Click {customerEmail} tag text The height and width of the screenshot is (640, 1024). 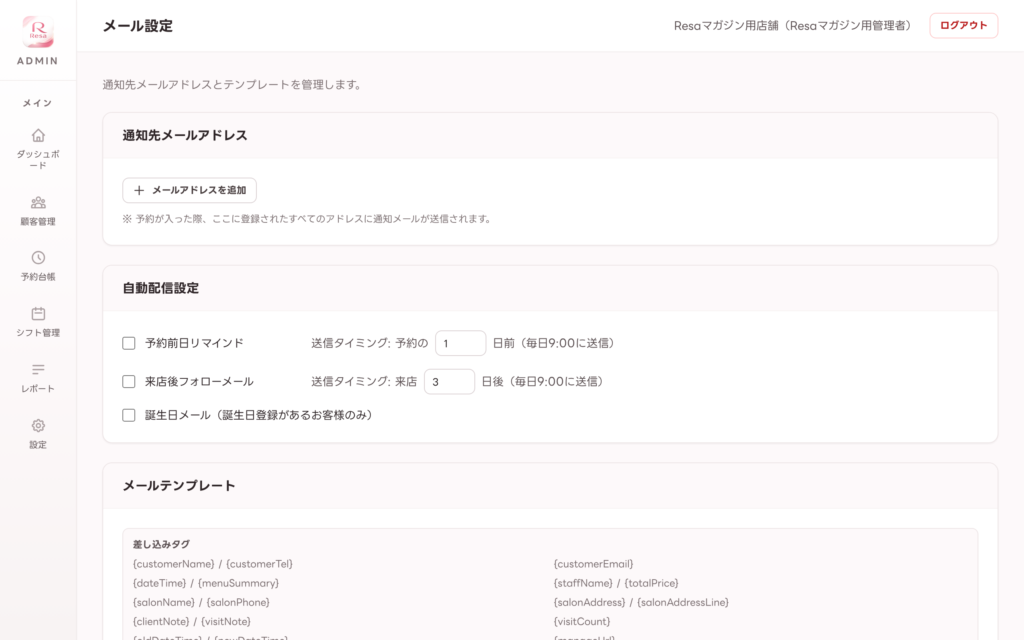click(594, 564)
